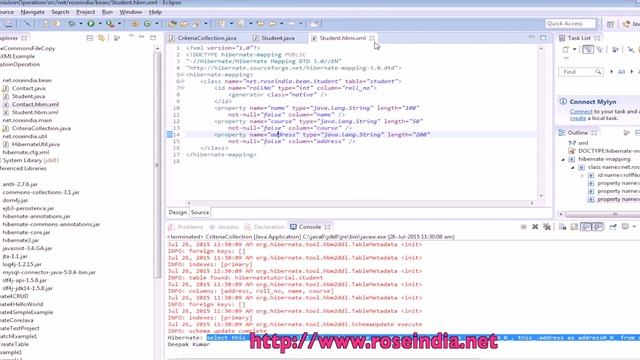Toggle Categorized presentation in Task List

click(588, 50)
